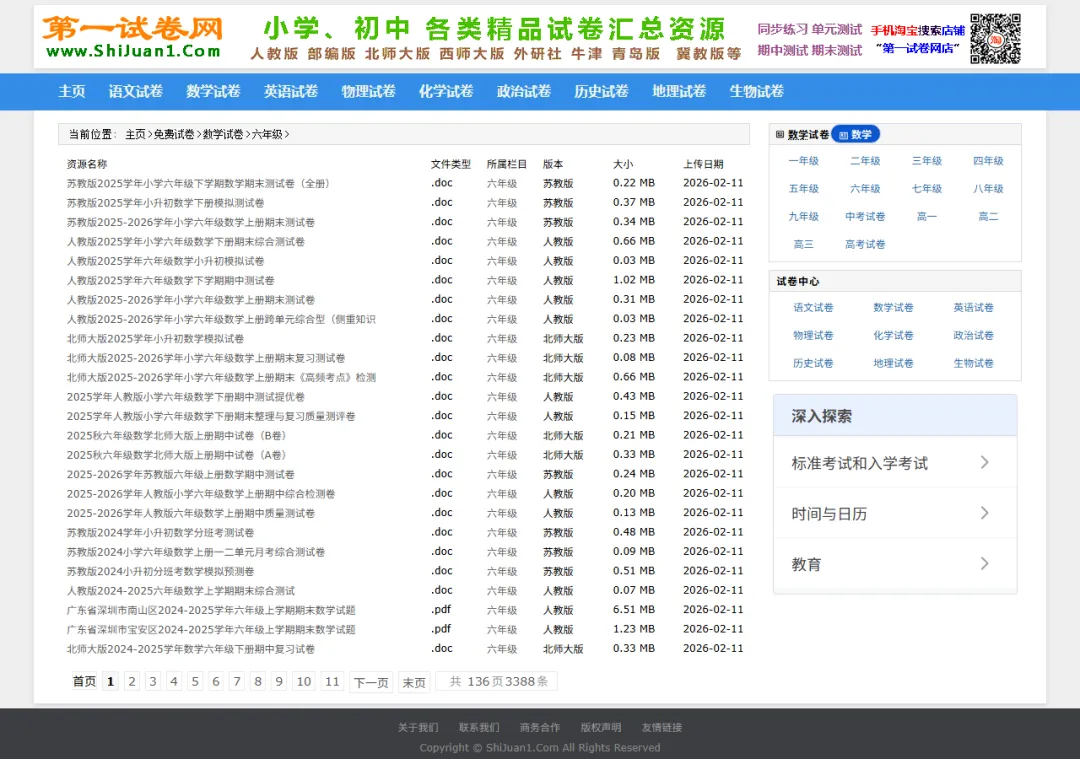Open the 语文试卷 navigation tab
The width and height of the screenshot is (1080, 759).
click(136, 92)
